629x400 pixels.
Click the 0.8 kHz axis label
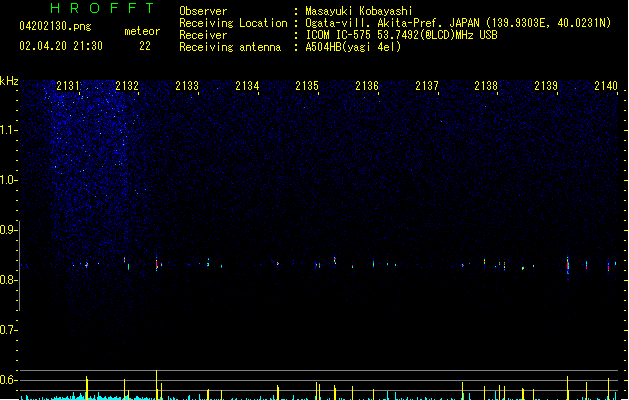click(8, 280)
